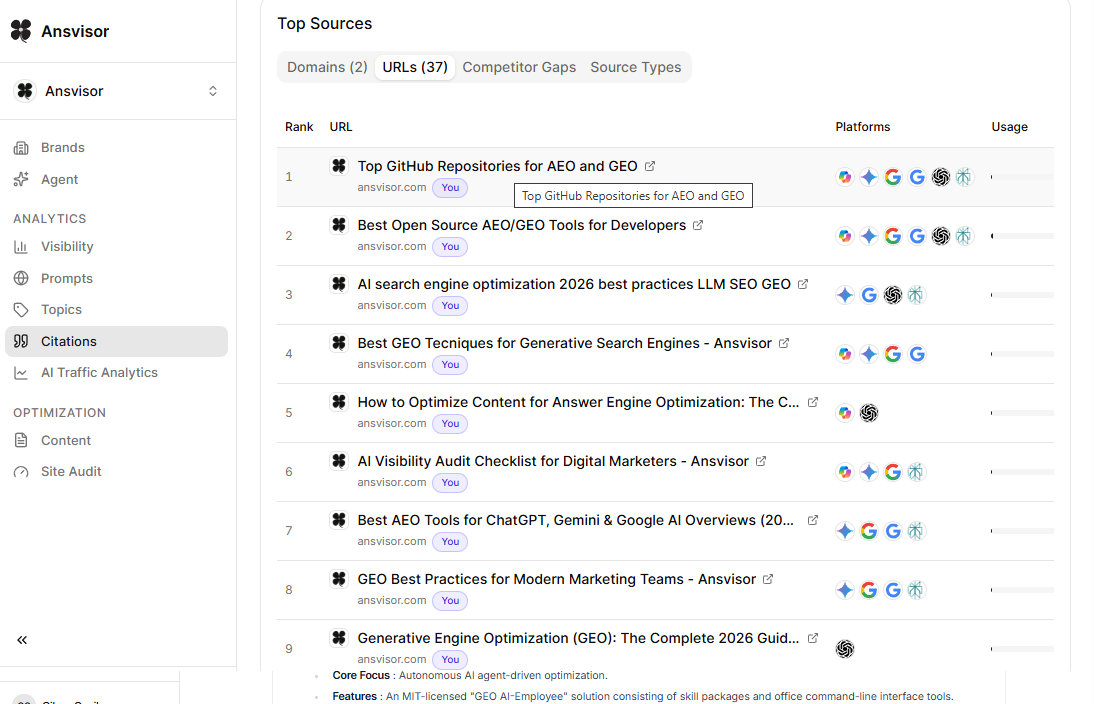Open external link icon for Generative Engine Optimization guide

pos(813,638)
